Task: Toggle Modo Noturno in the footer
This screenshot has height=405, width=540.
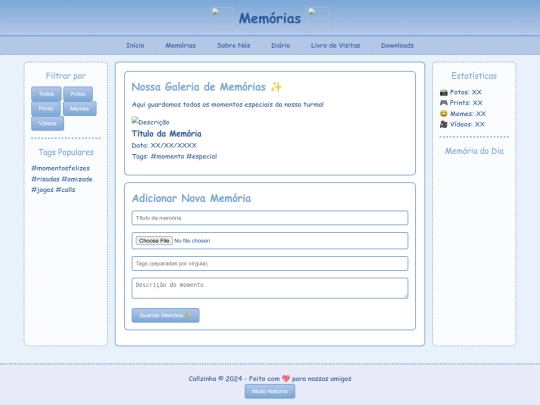Action: (x=270, y=391)
